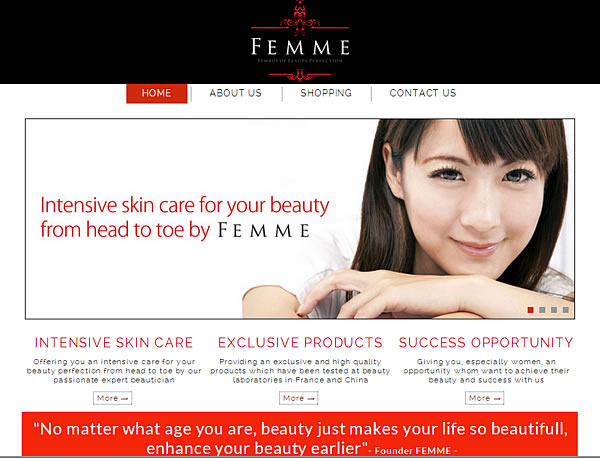Go to the ABOUT US page
The image size is (600, 458).
235,93
